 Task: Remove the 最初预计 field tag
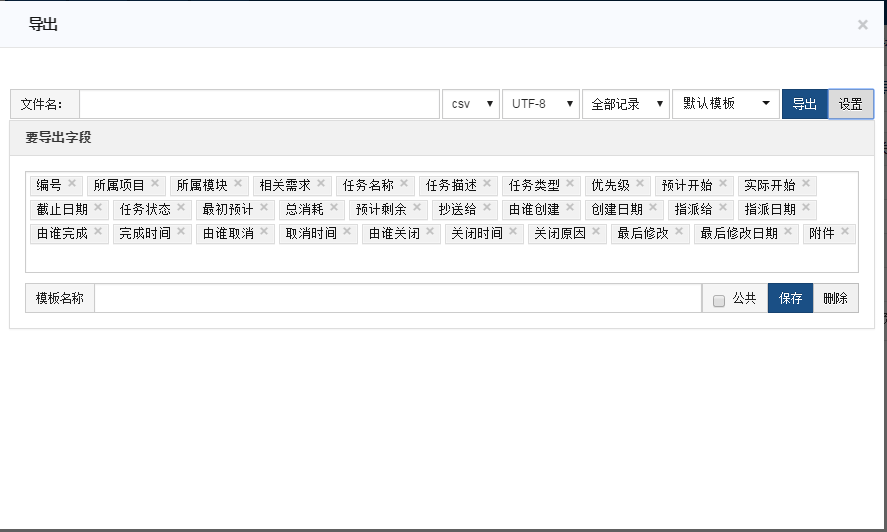tap(264, 207)
